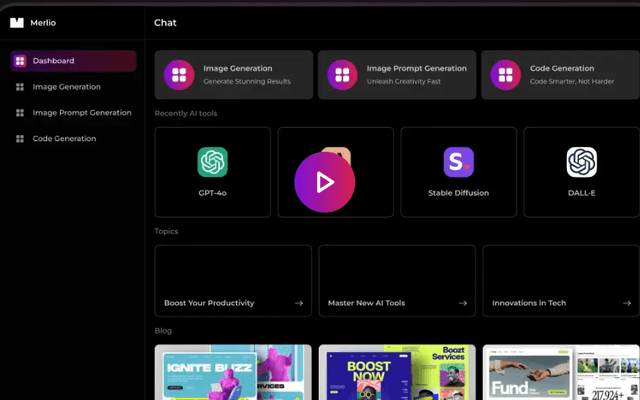Image resolution: width=640 pixels, height=400 pixels.
Task: Select the GPT-4o tool label
Action: (213, 193)
